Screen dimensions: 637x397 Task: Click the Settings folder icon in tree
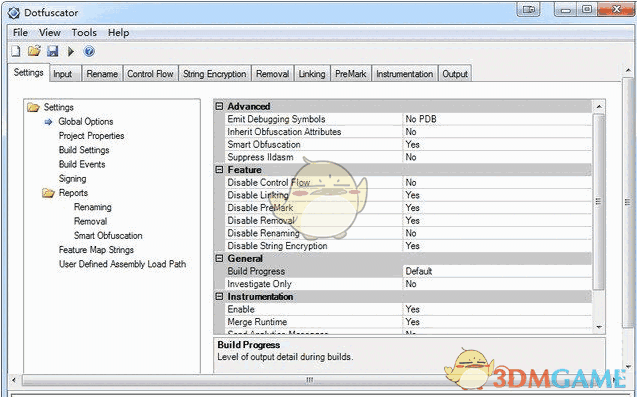(x=33, y=107)
